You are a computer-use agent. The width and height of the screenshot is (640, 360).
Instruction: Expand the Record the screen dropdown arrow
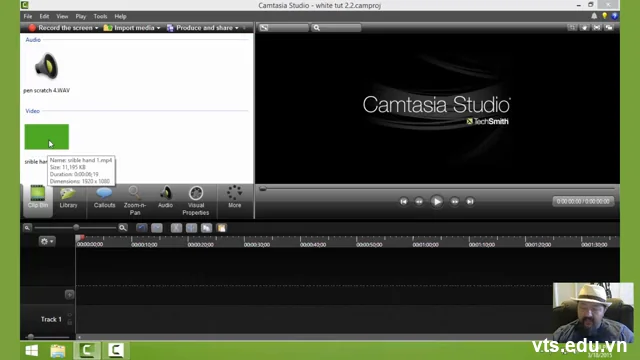(x=97, y=28)
